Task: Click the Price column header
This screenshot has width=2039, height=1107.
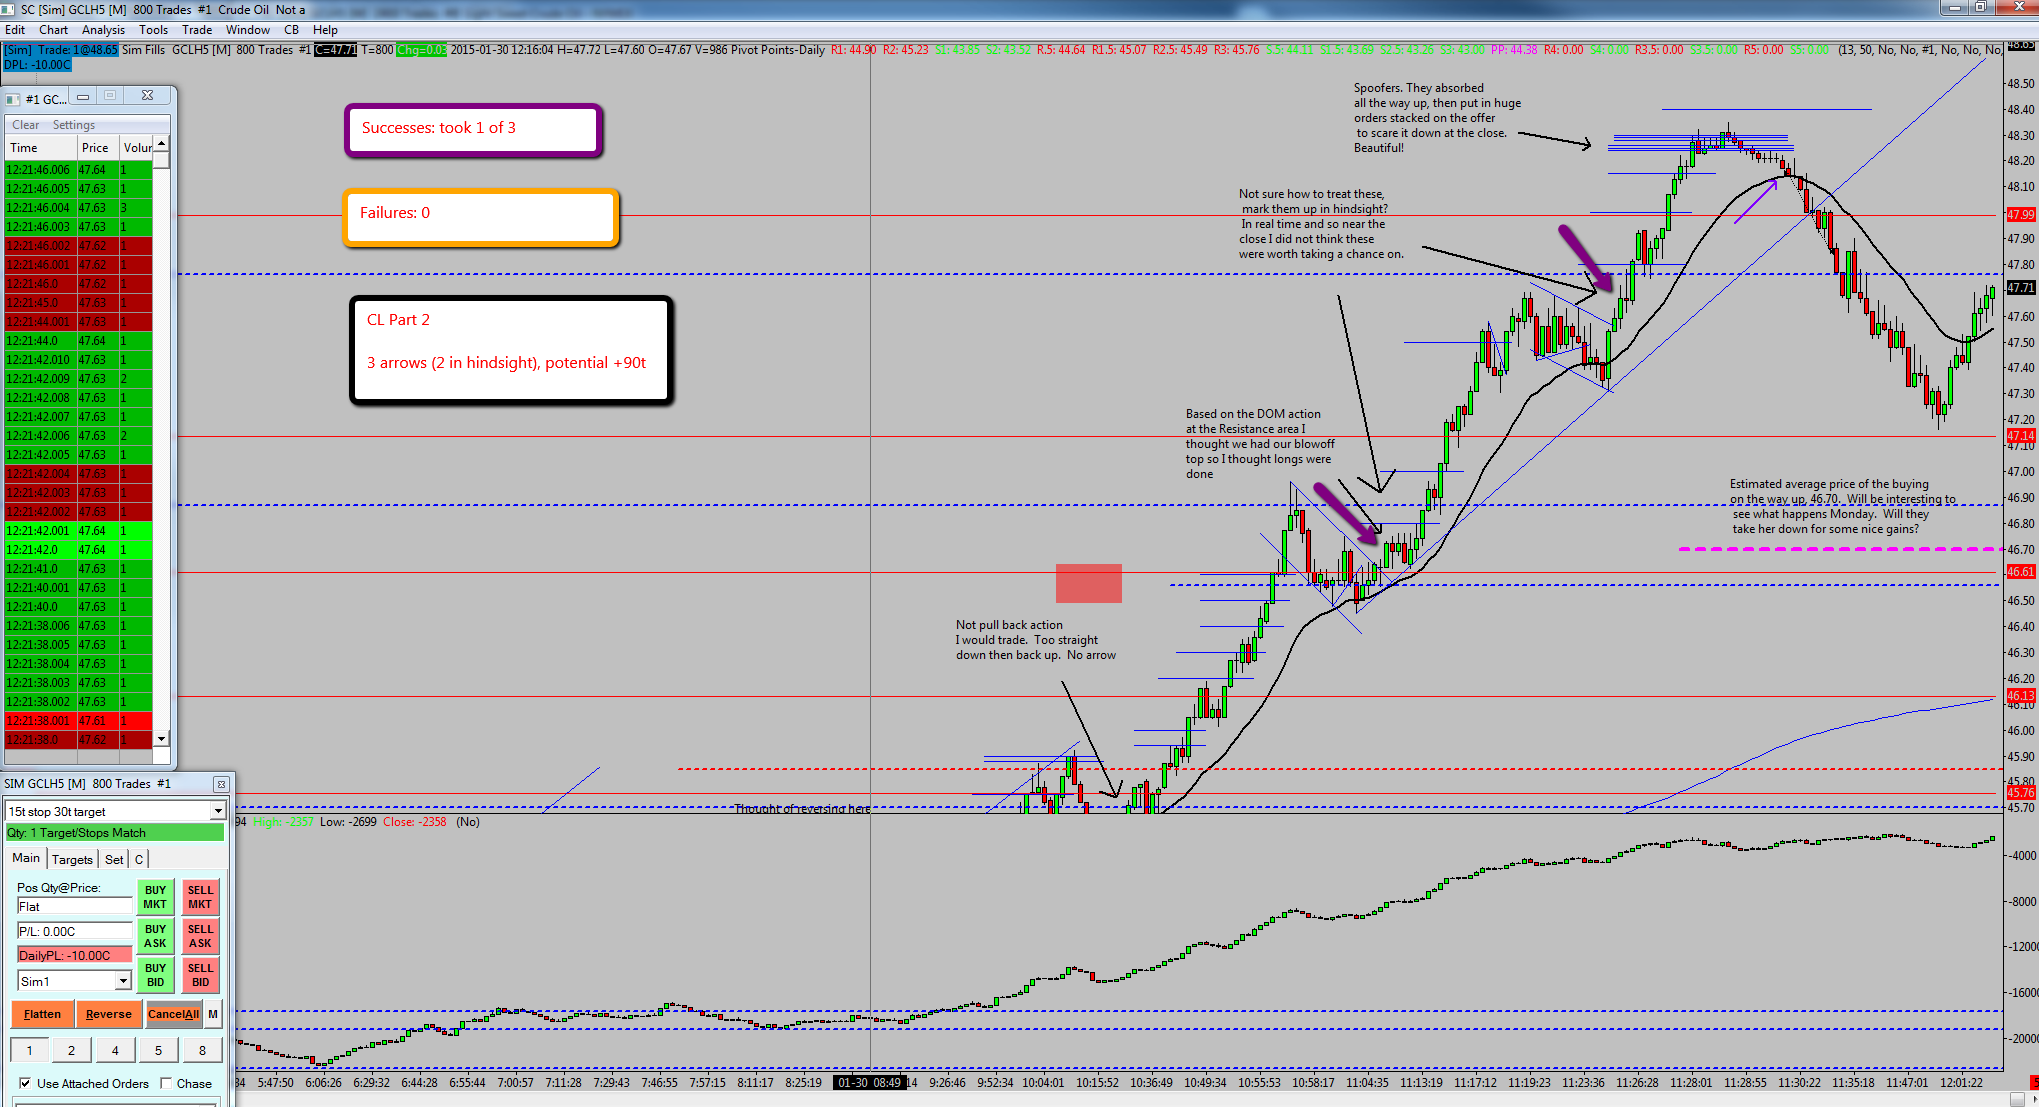Action: click(98, 148)
